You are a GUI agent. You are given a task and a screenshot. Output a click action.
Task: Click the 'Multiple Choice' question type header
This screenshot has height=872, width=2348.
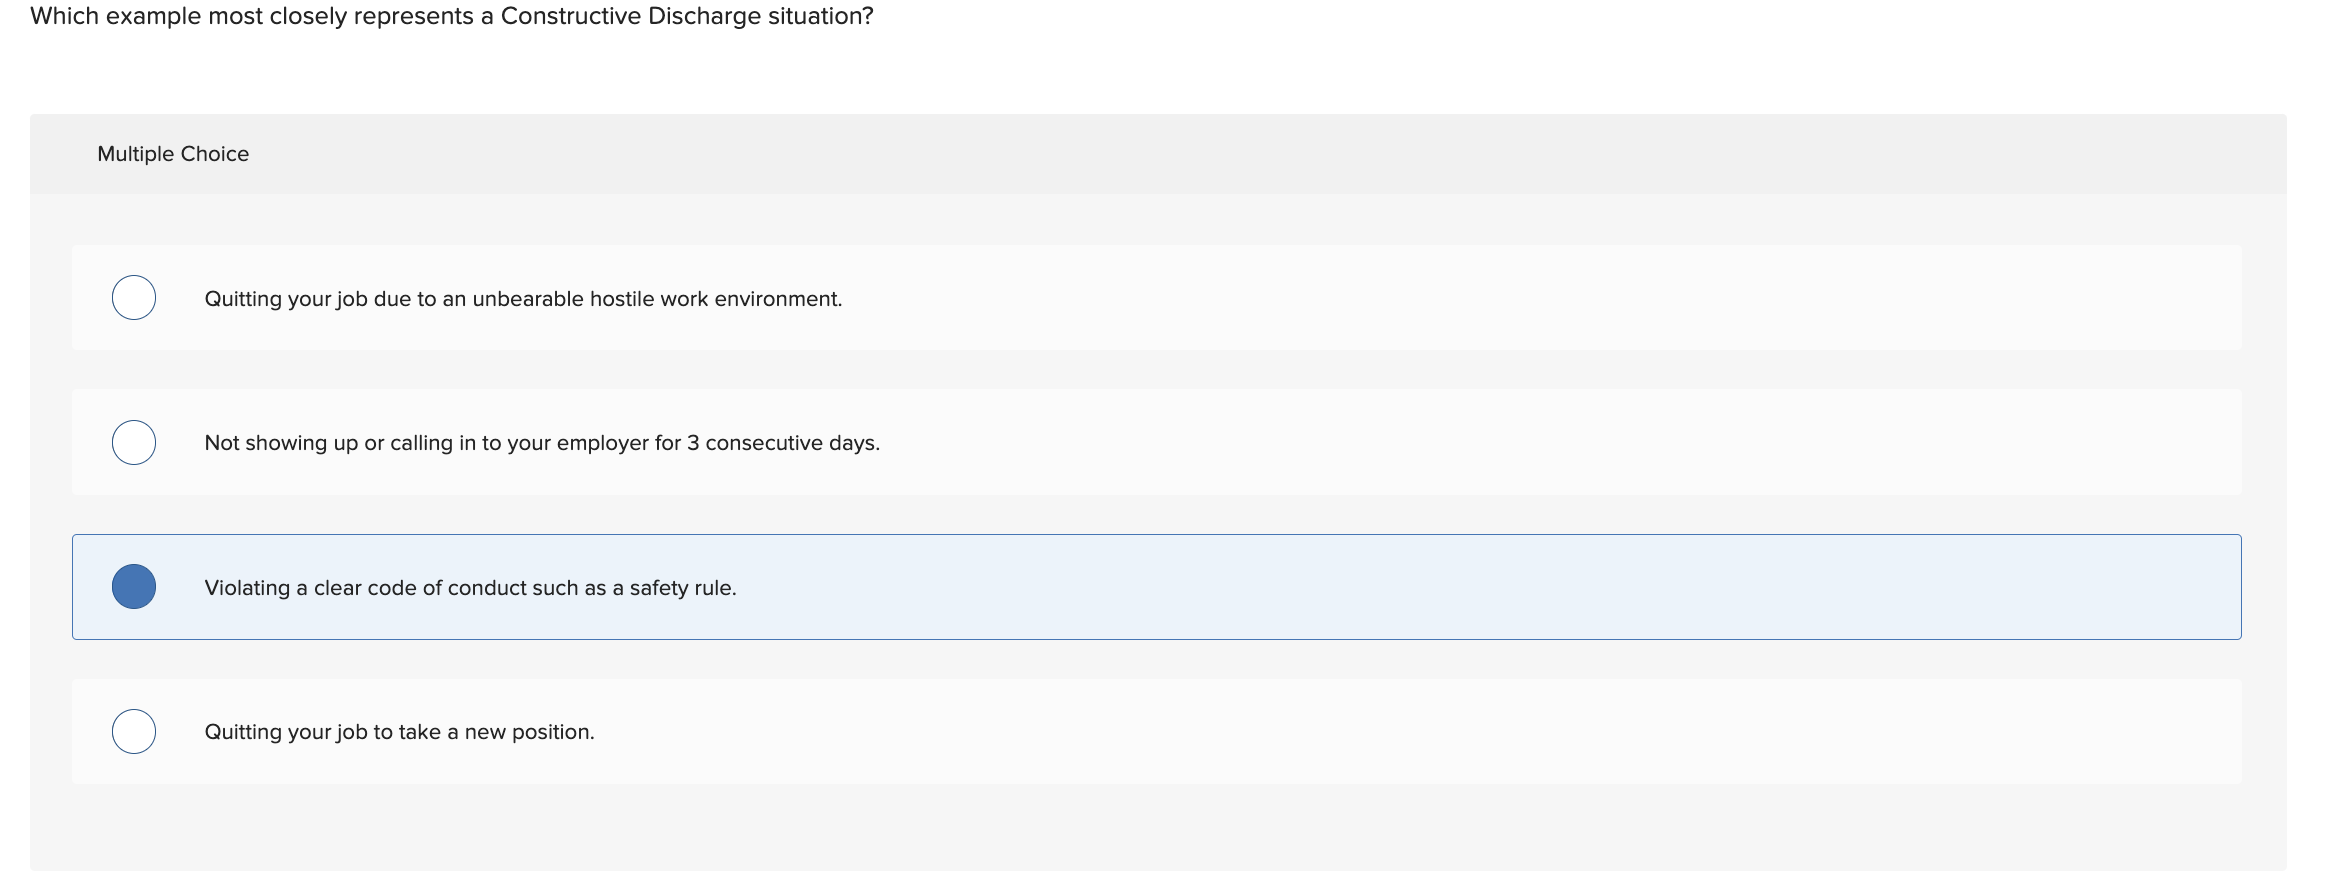click(x=173, y=153)
